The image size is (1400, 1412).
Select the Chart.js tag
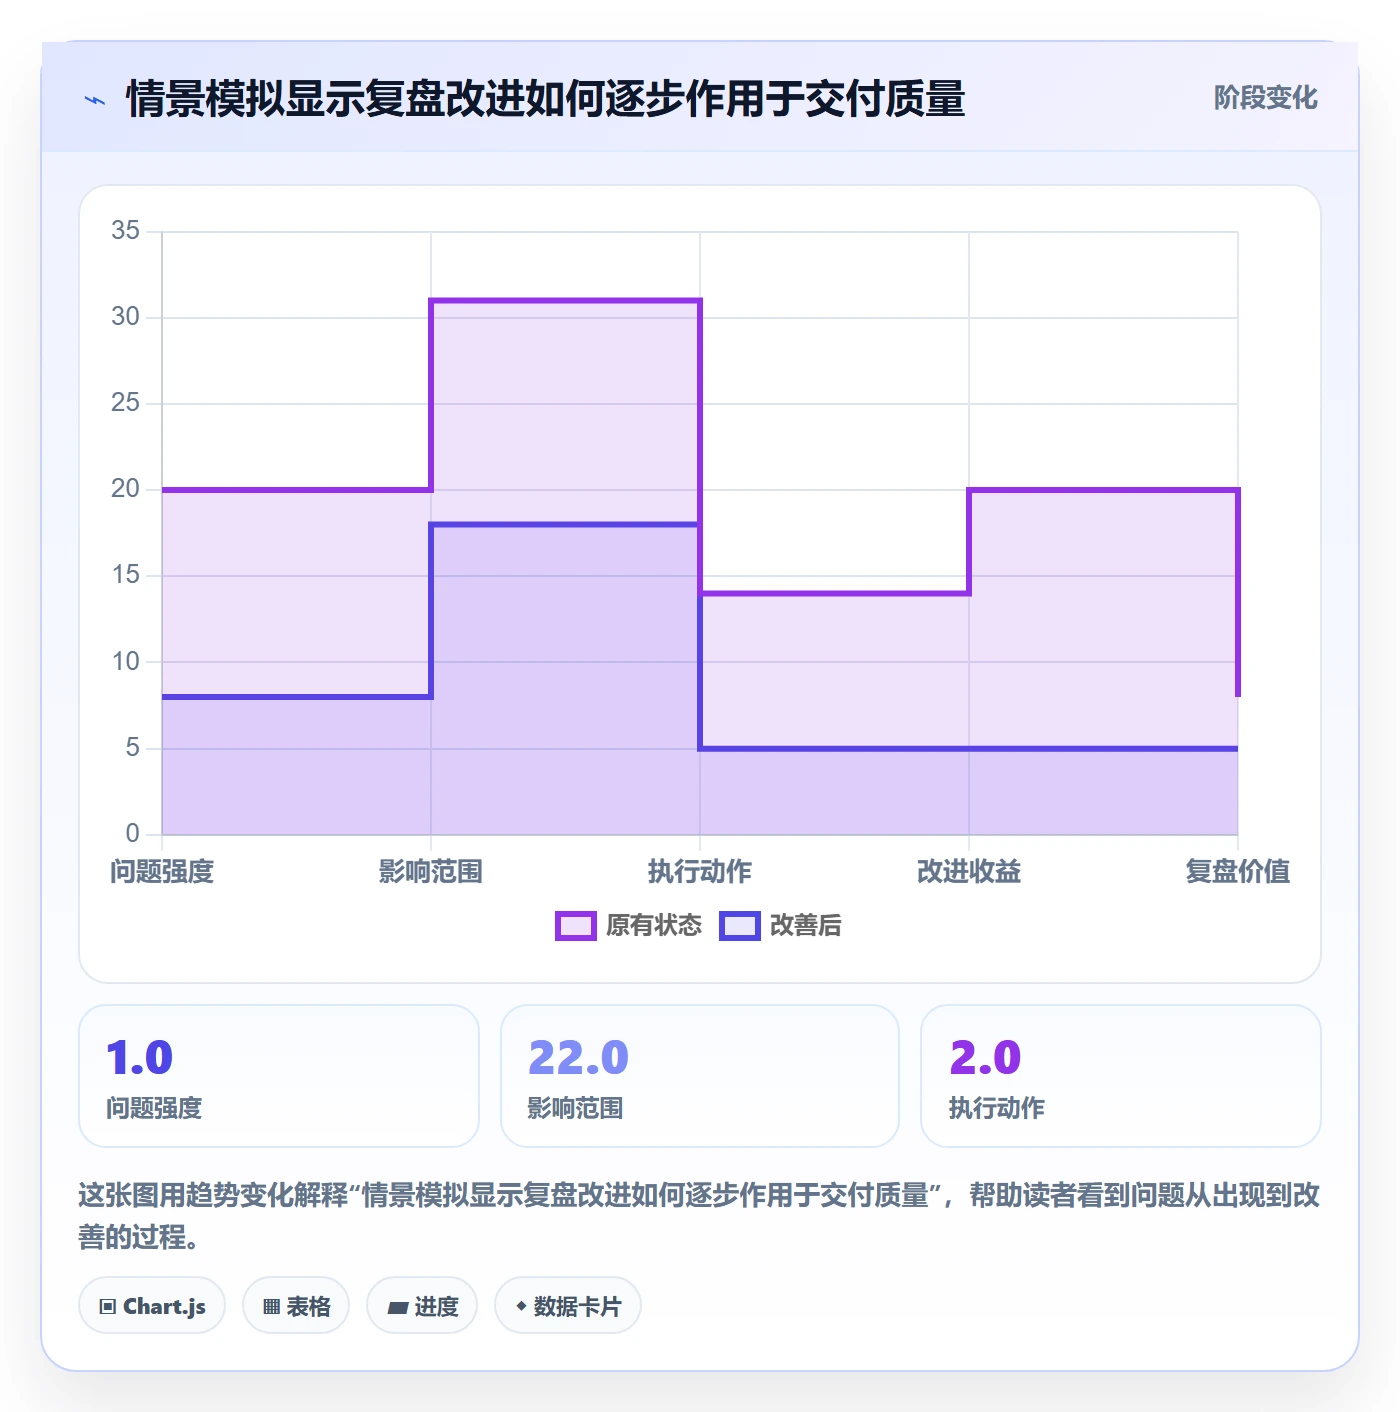coord(152,1306)
